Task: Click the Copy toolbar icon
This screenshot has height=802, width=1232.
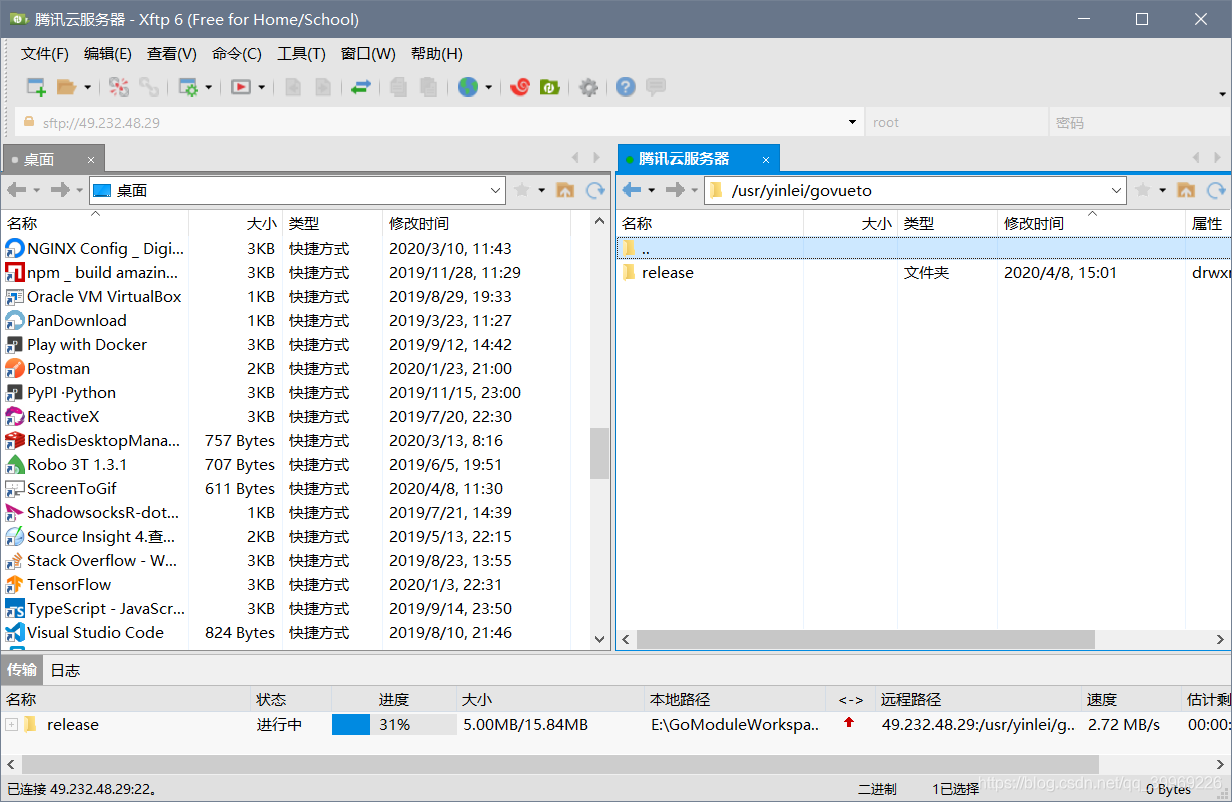Action: (x=398, y=87)
